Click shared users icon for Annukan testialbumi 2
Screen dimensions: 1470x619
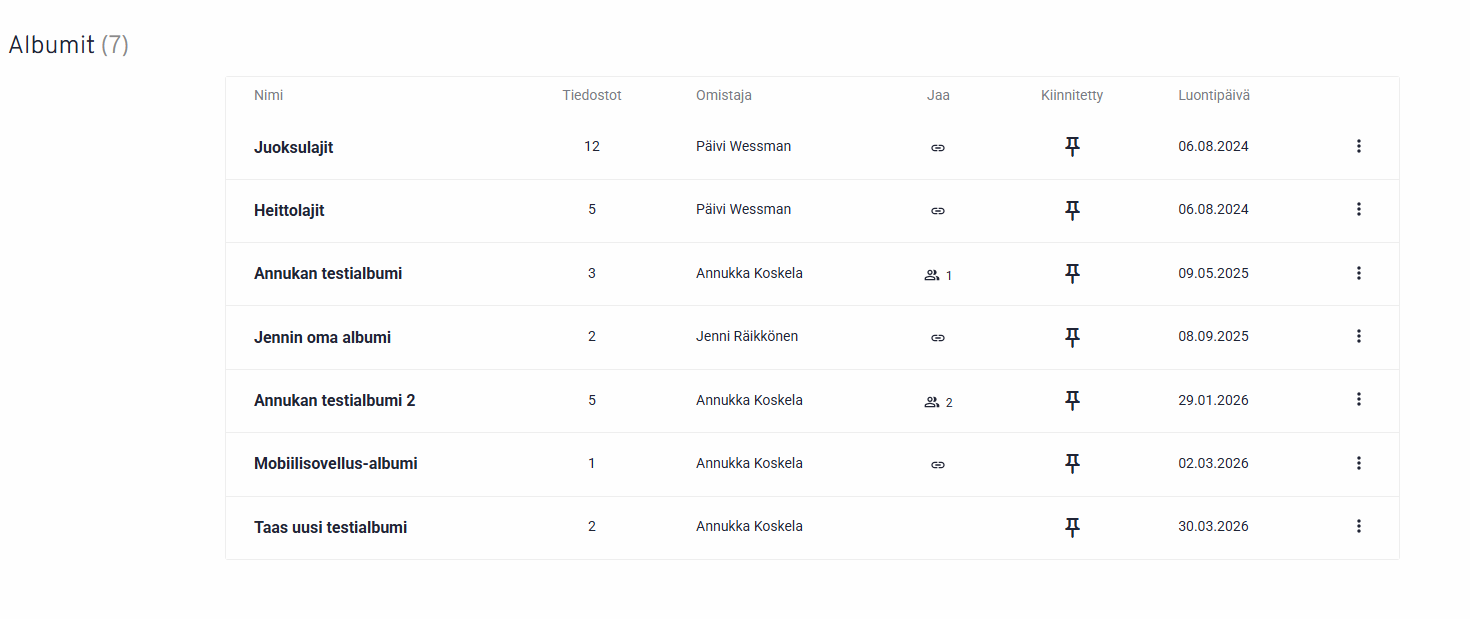pyautogui.click(x=932, y=402)
